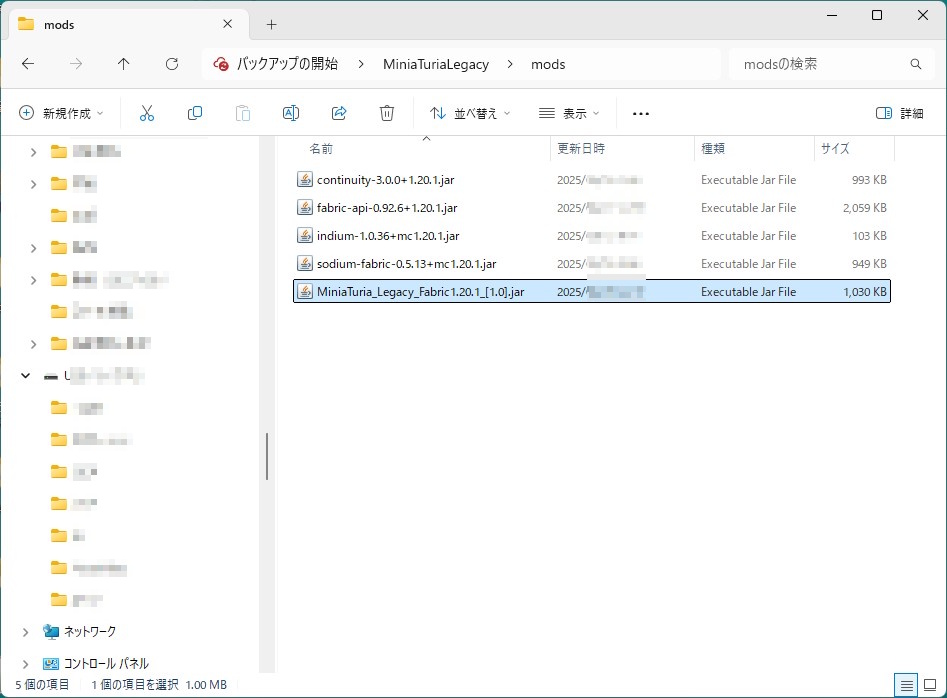This screenshot has height=698, width=947.
Task: Click the 2,059 KB size cell
Action: tap(865, 208)
